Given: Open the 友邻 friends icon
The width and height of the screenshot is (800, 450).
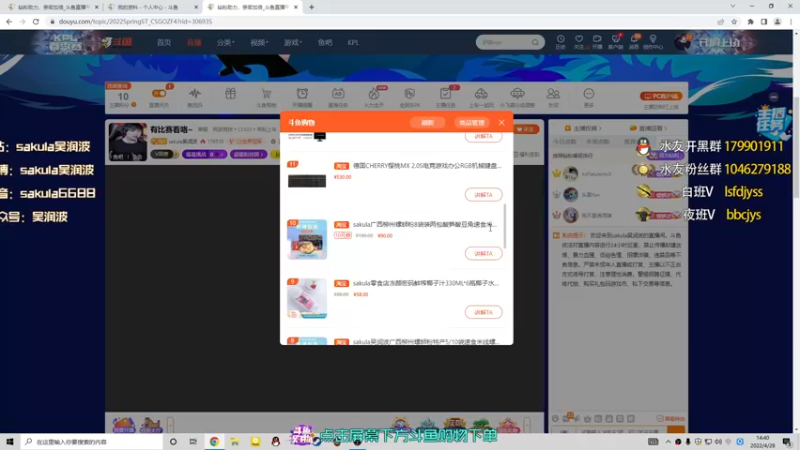Looking at the screenshot, I should pos(553,94).
